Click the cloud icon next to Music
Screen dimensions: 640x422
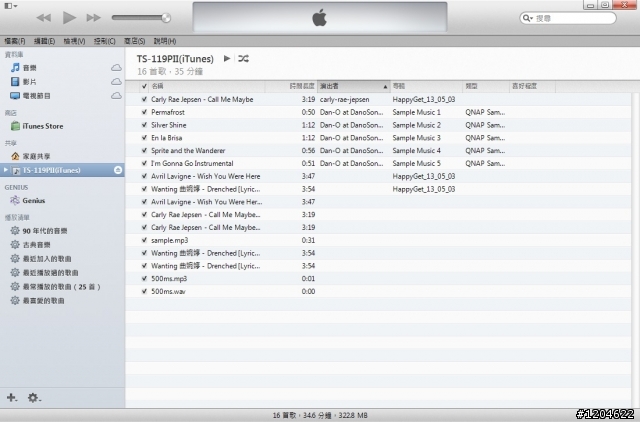pyautogui.click(x=116, y=68)
